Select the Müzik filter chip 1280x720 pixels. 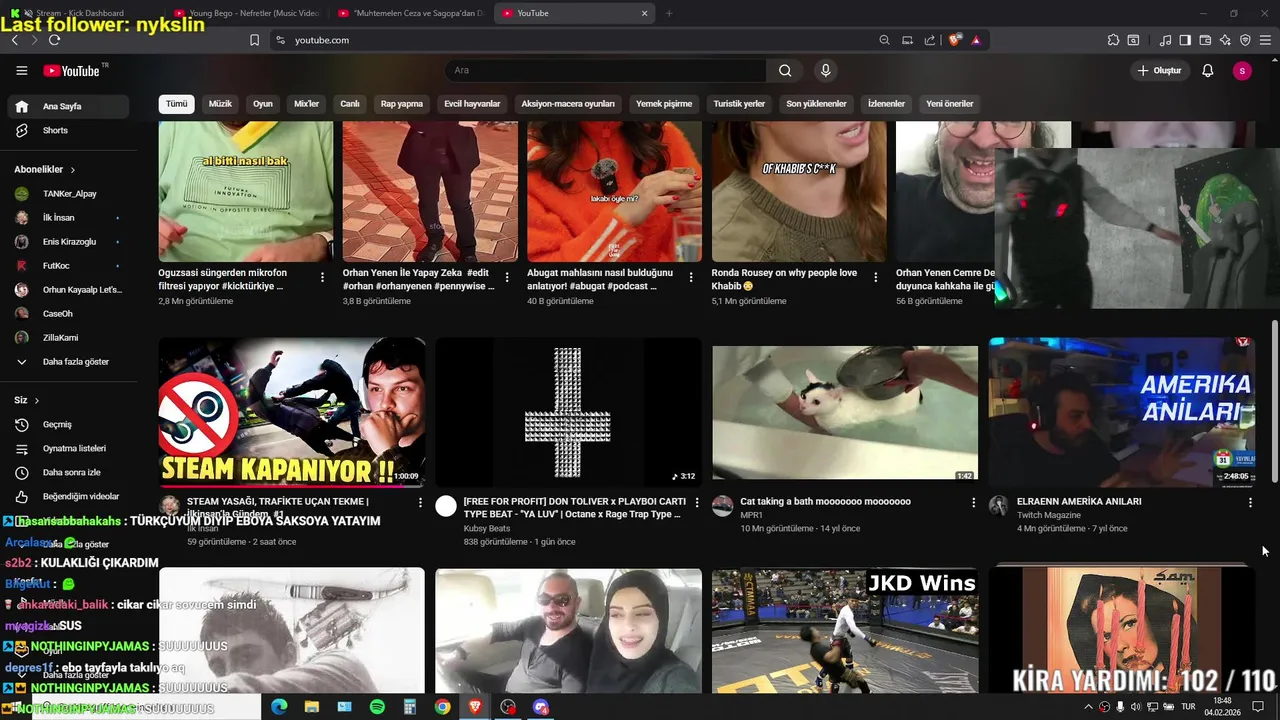pyautogui.click(x=220, y=104)
